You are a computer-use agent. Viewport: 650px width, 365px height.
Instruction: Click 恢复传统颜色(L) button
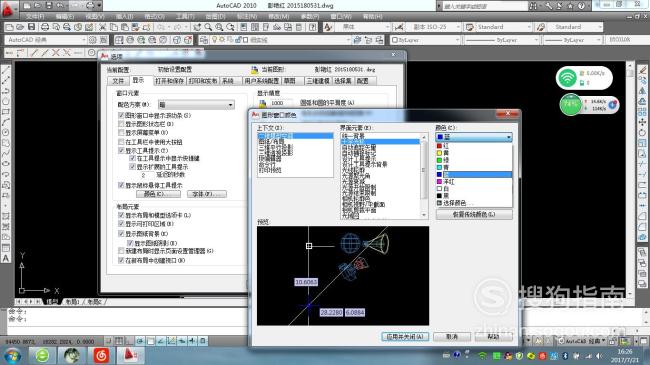pos(474,214)
